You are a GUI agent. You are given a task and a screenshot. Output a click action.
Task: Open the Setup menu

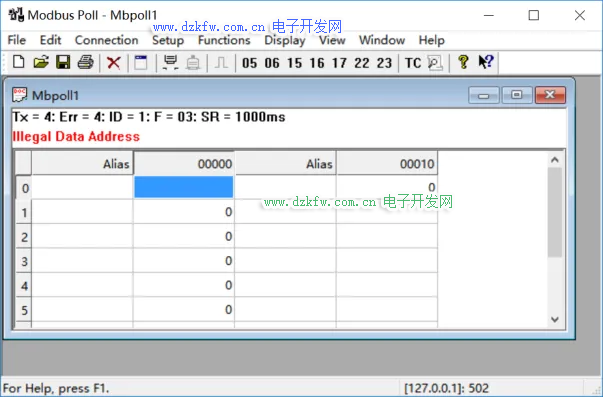pyautogui.click(x=168, y=40)
